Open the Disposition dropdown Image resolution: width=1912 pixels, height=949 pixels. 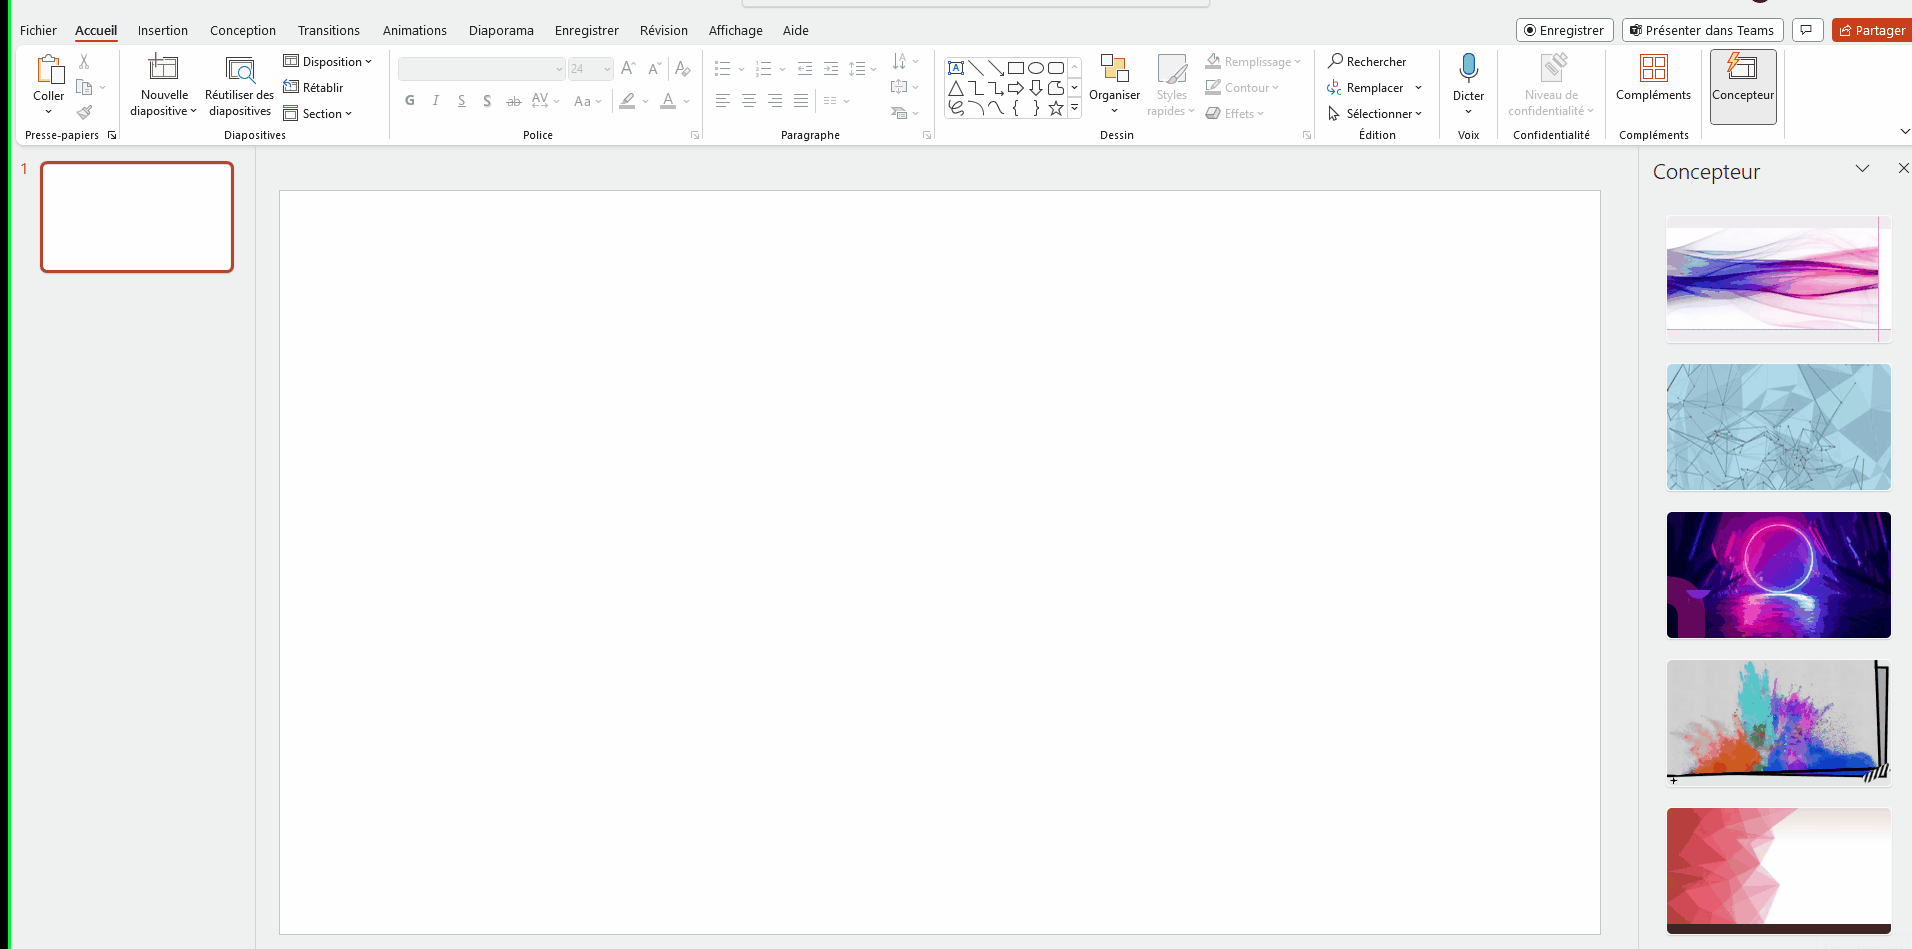pos(329,61)
